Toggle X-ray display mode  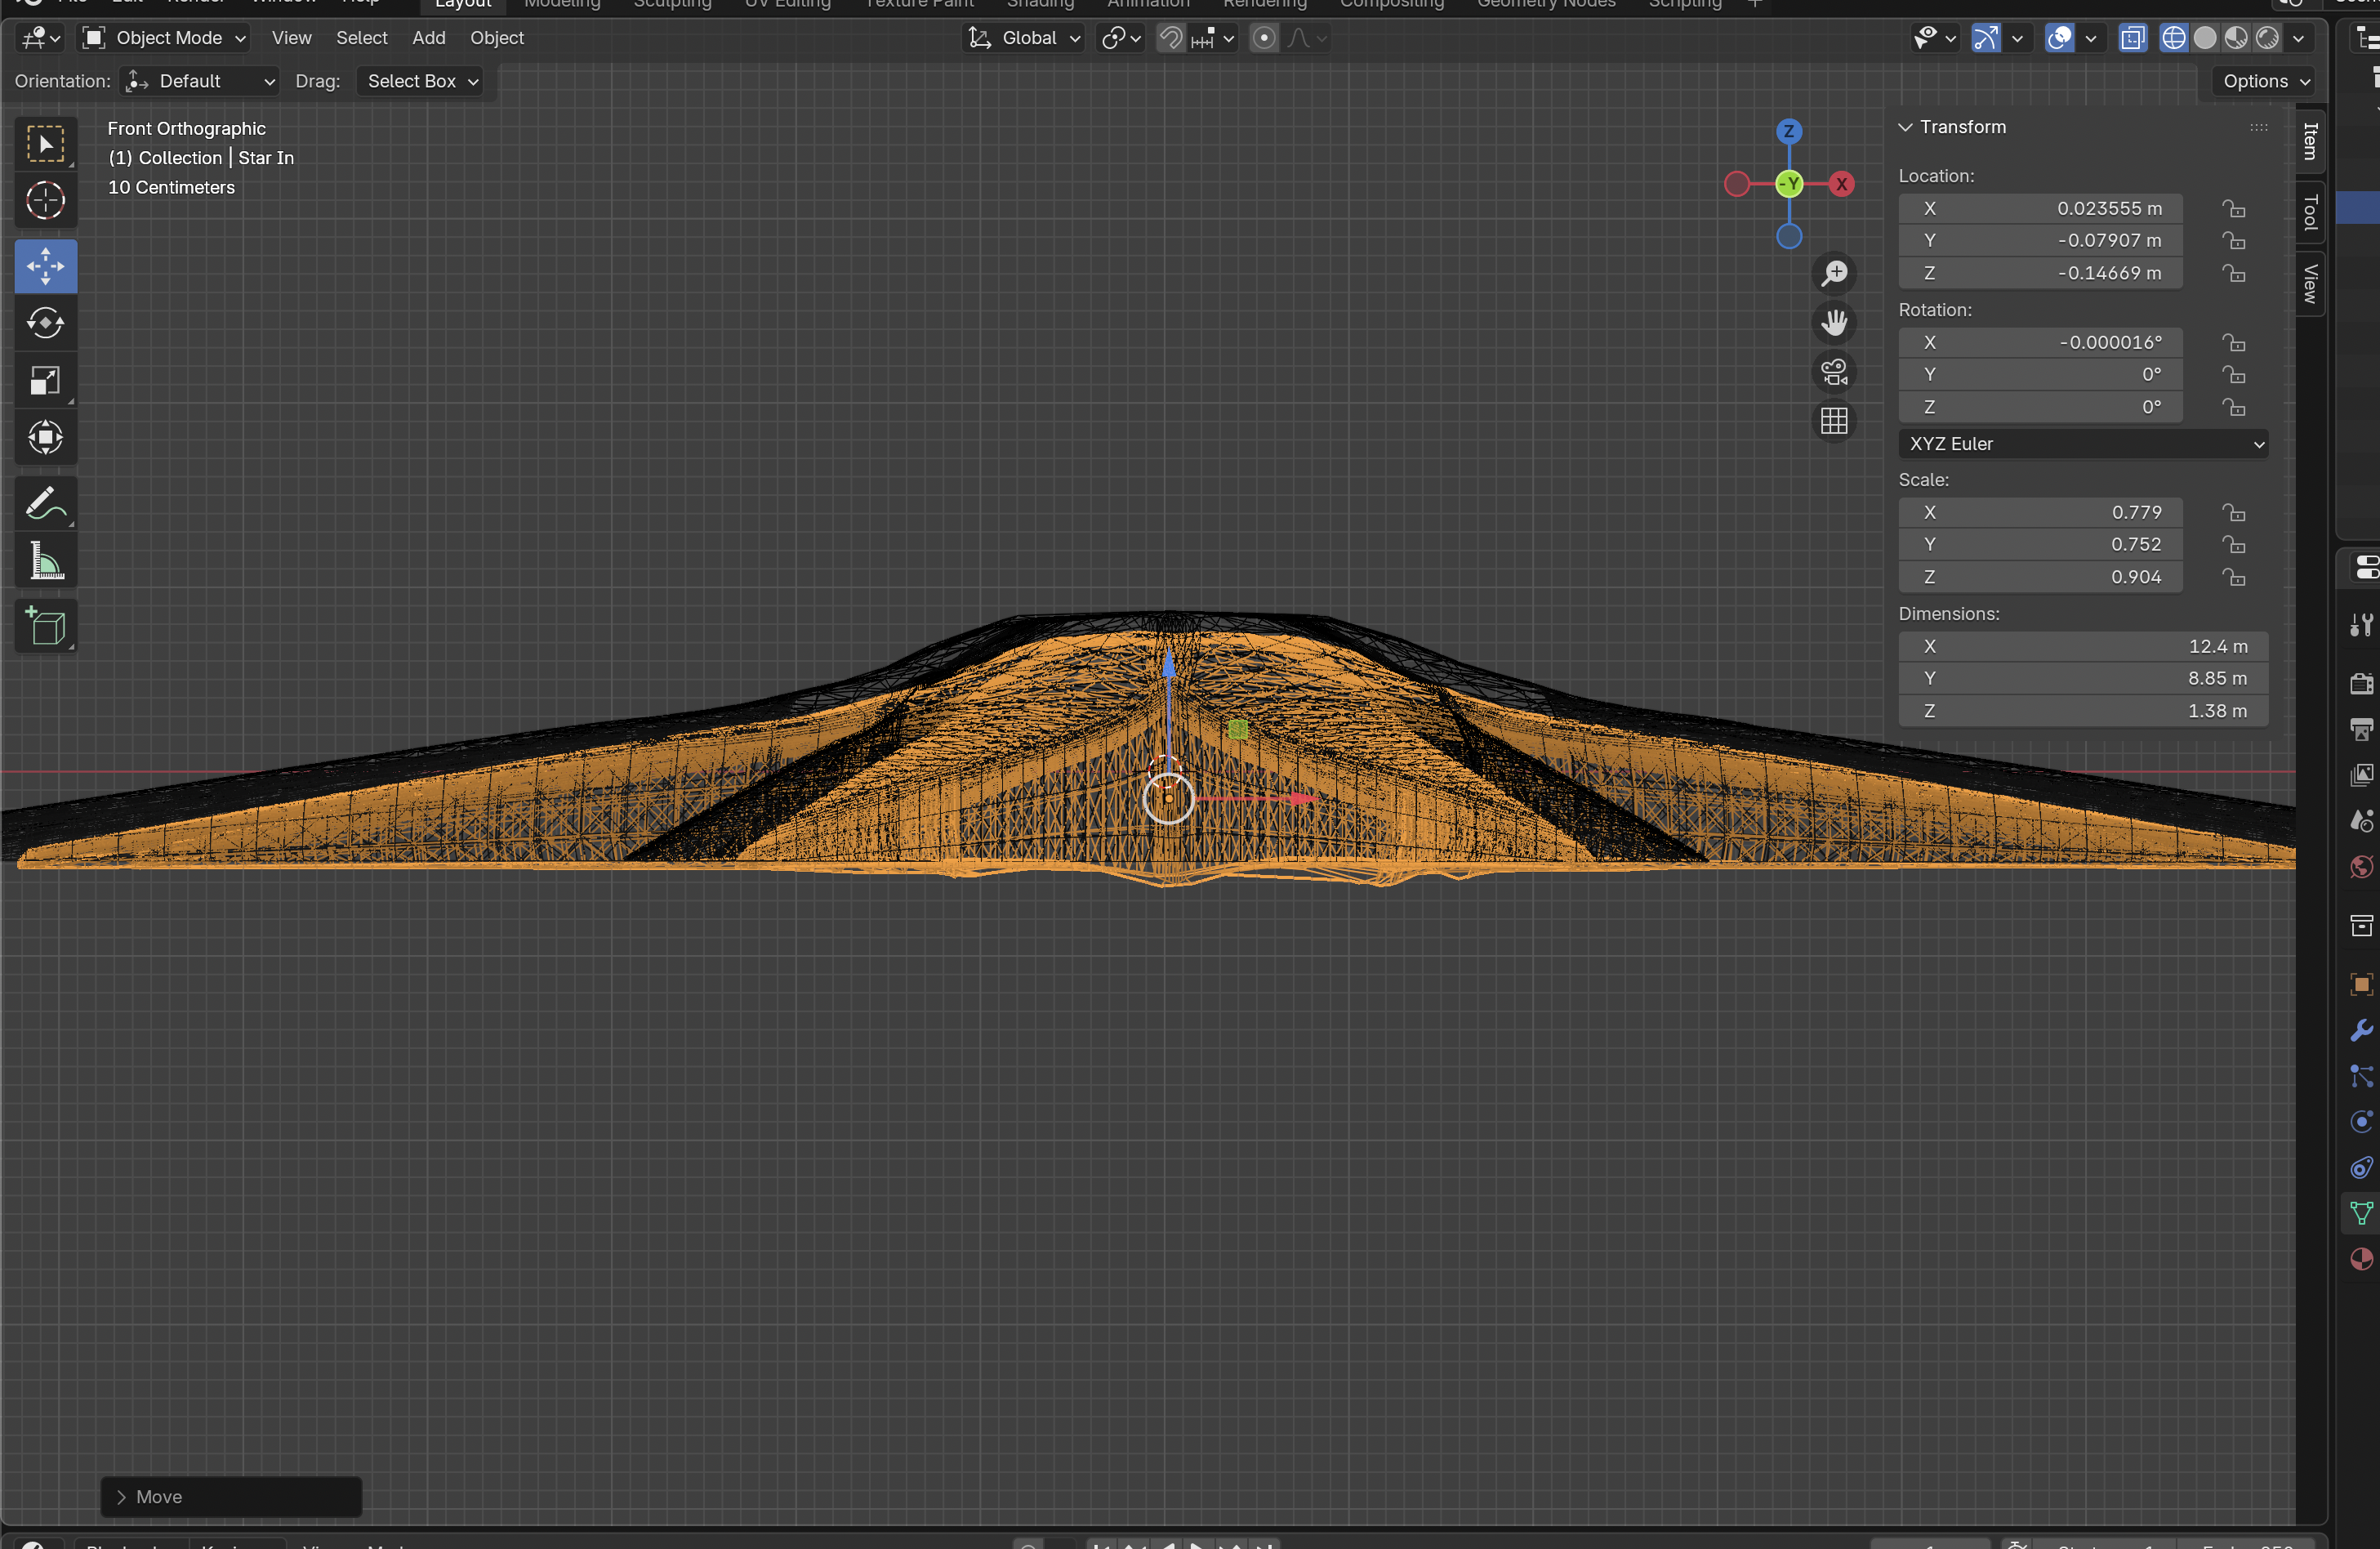2132,38
